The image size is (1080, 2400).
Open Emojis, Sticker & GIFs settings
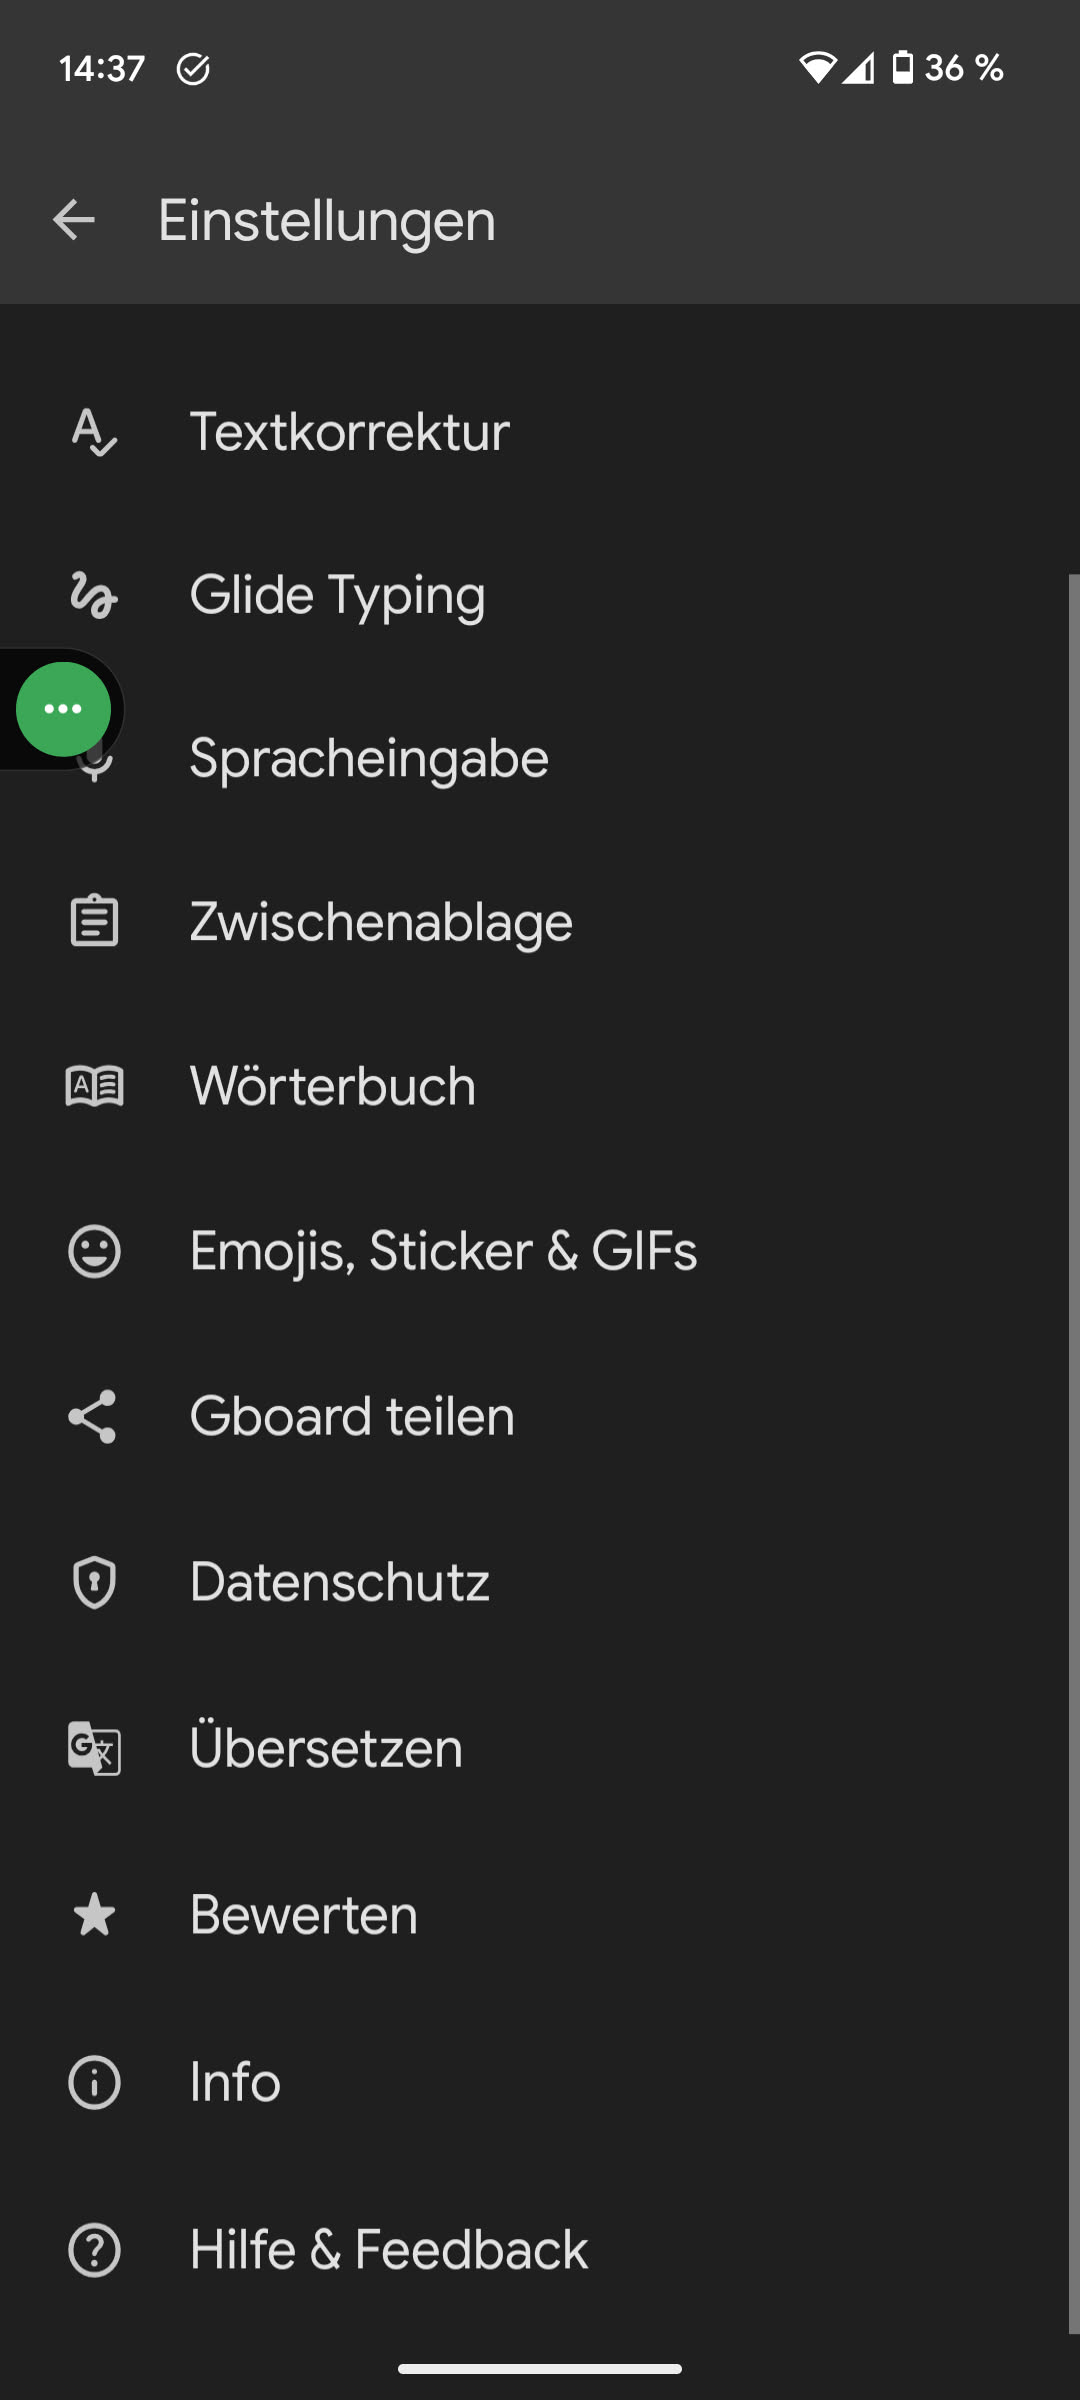443,1251
